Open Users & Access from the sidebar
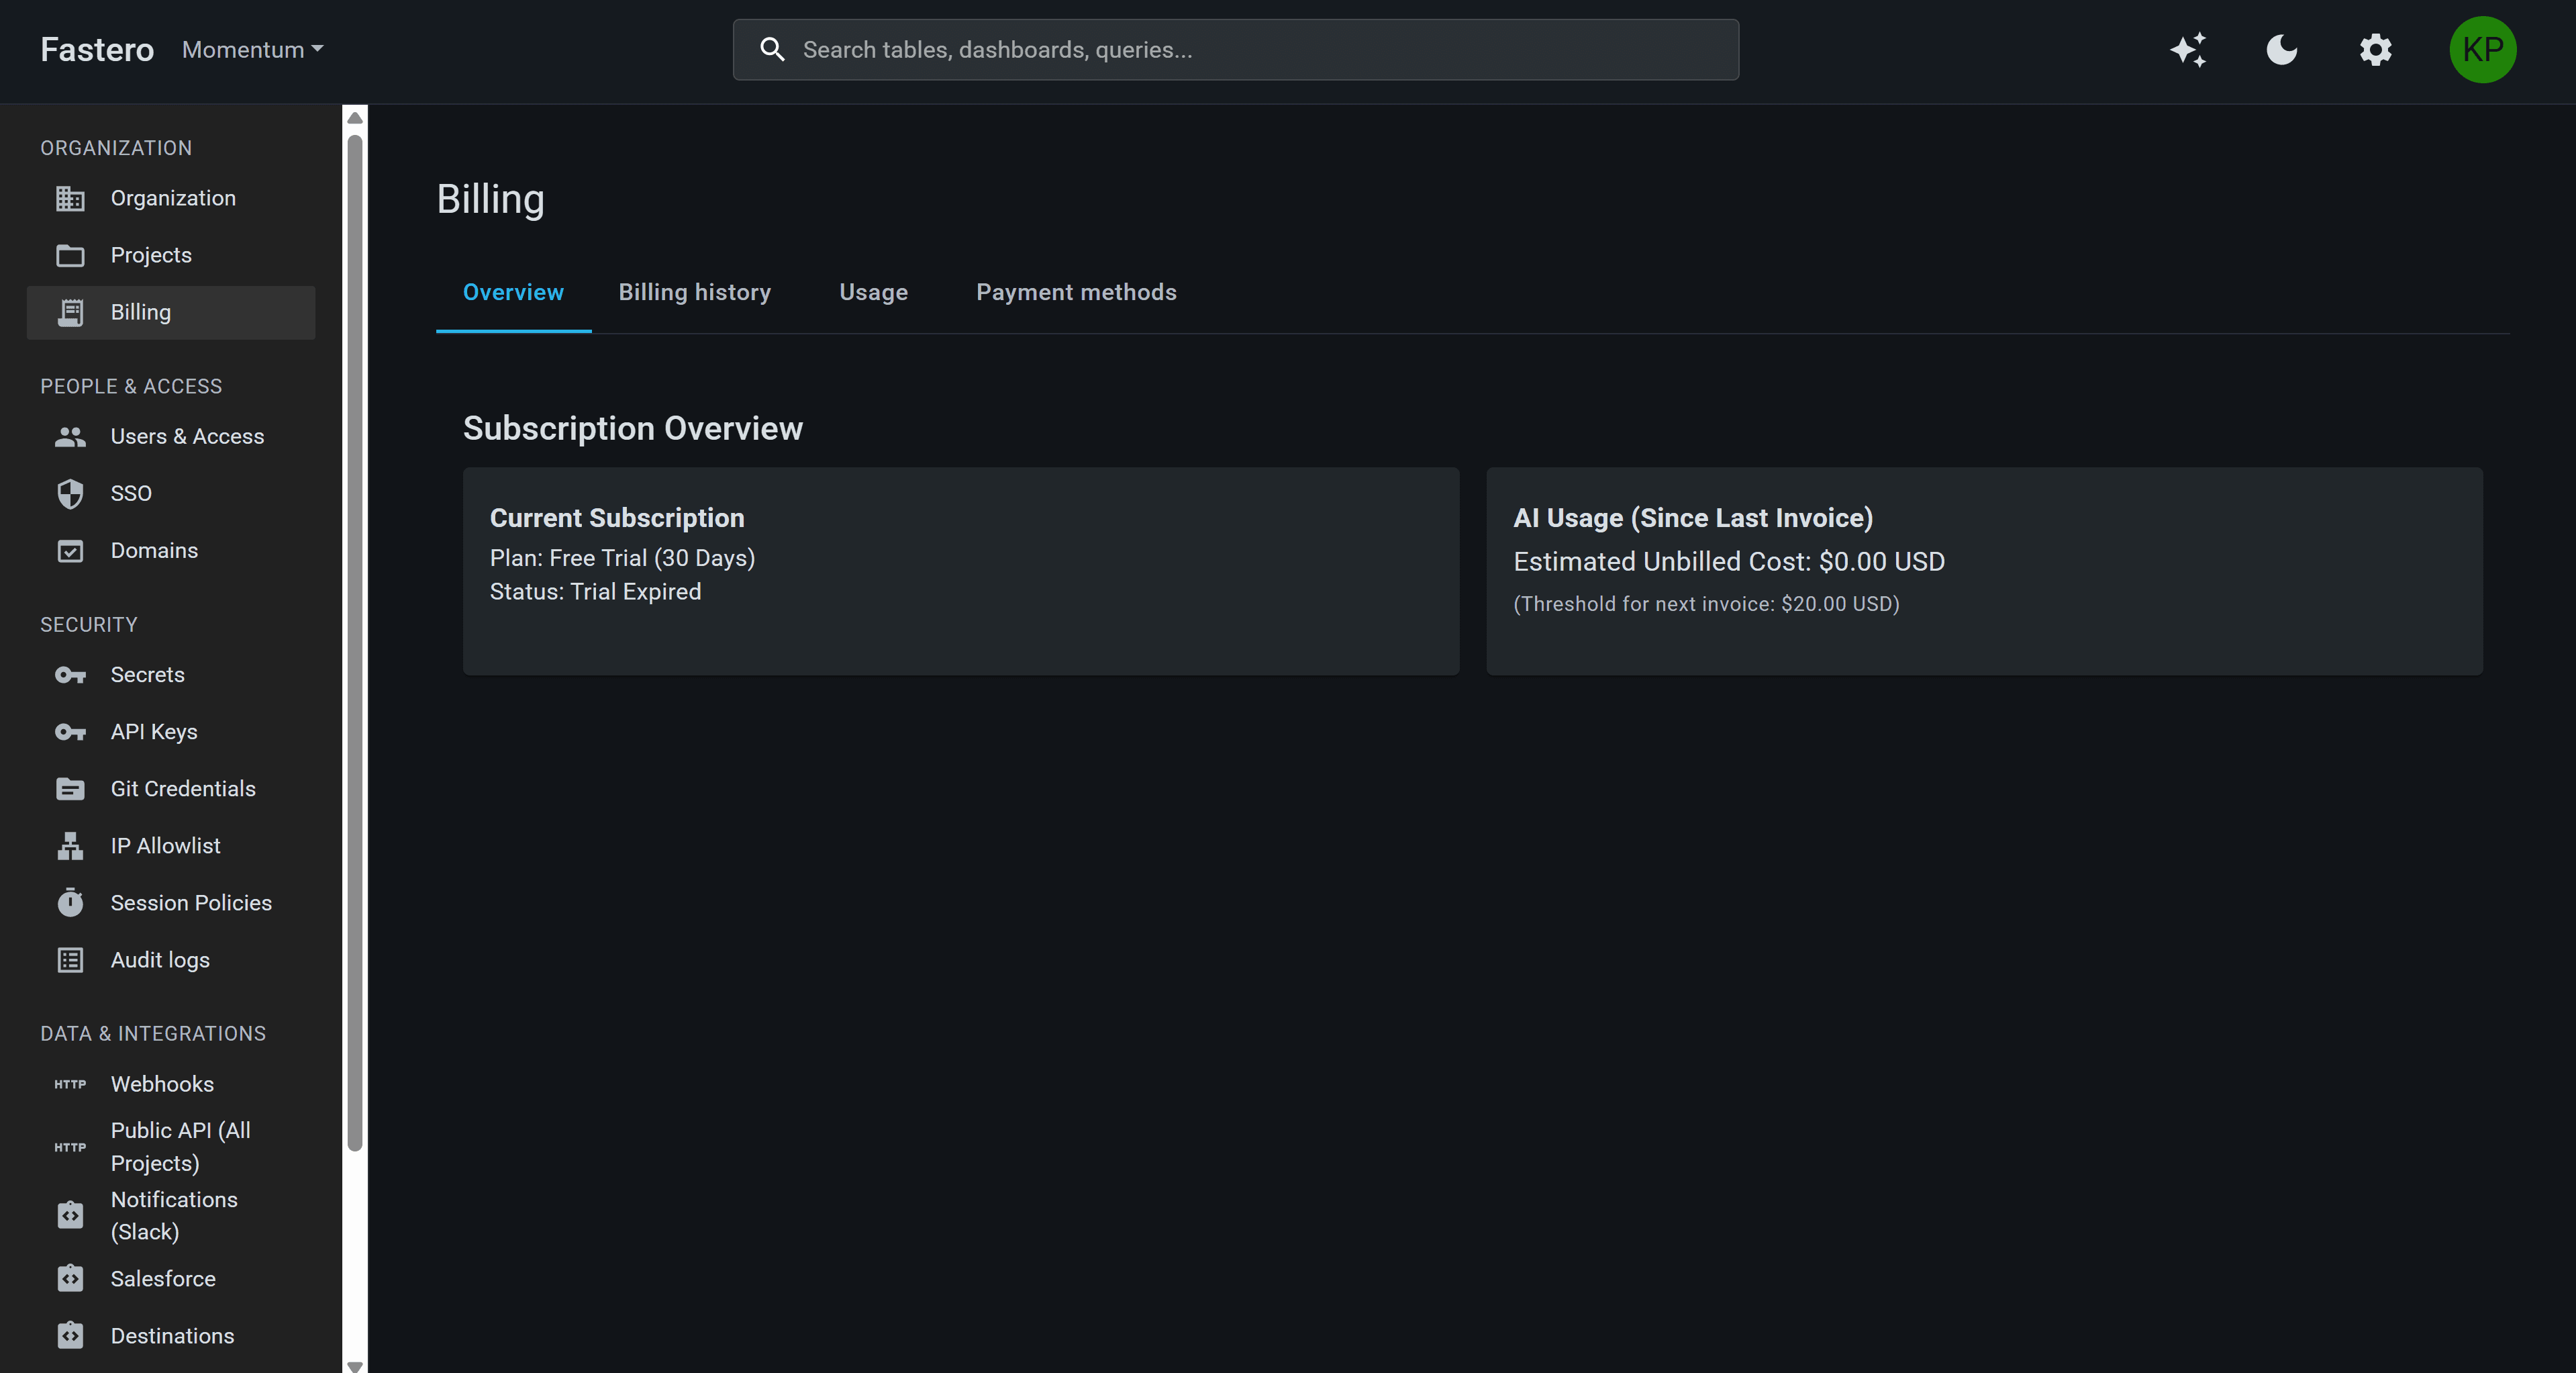This screenshot has height=1373, width=2576. coord(186,436)
